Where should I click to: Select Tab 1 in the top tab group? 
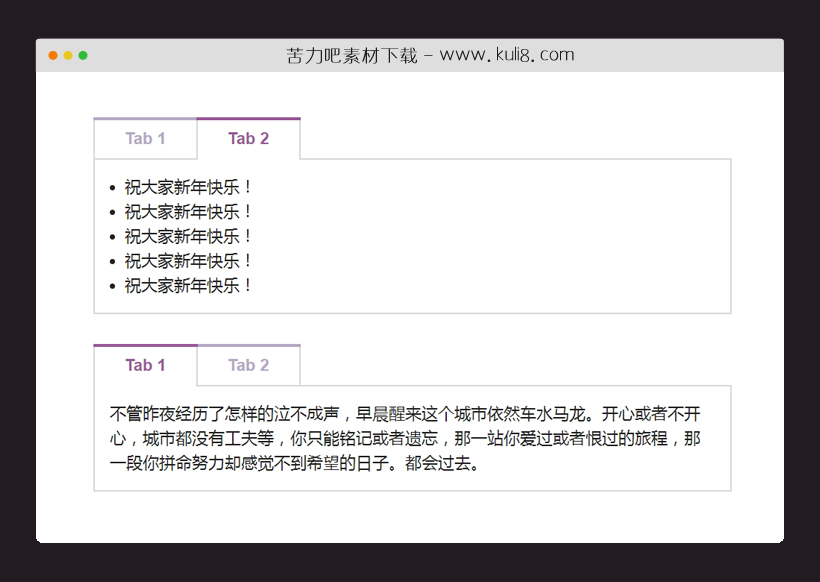pos(145,138)
